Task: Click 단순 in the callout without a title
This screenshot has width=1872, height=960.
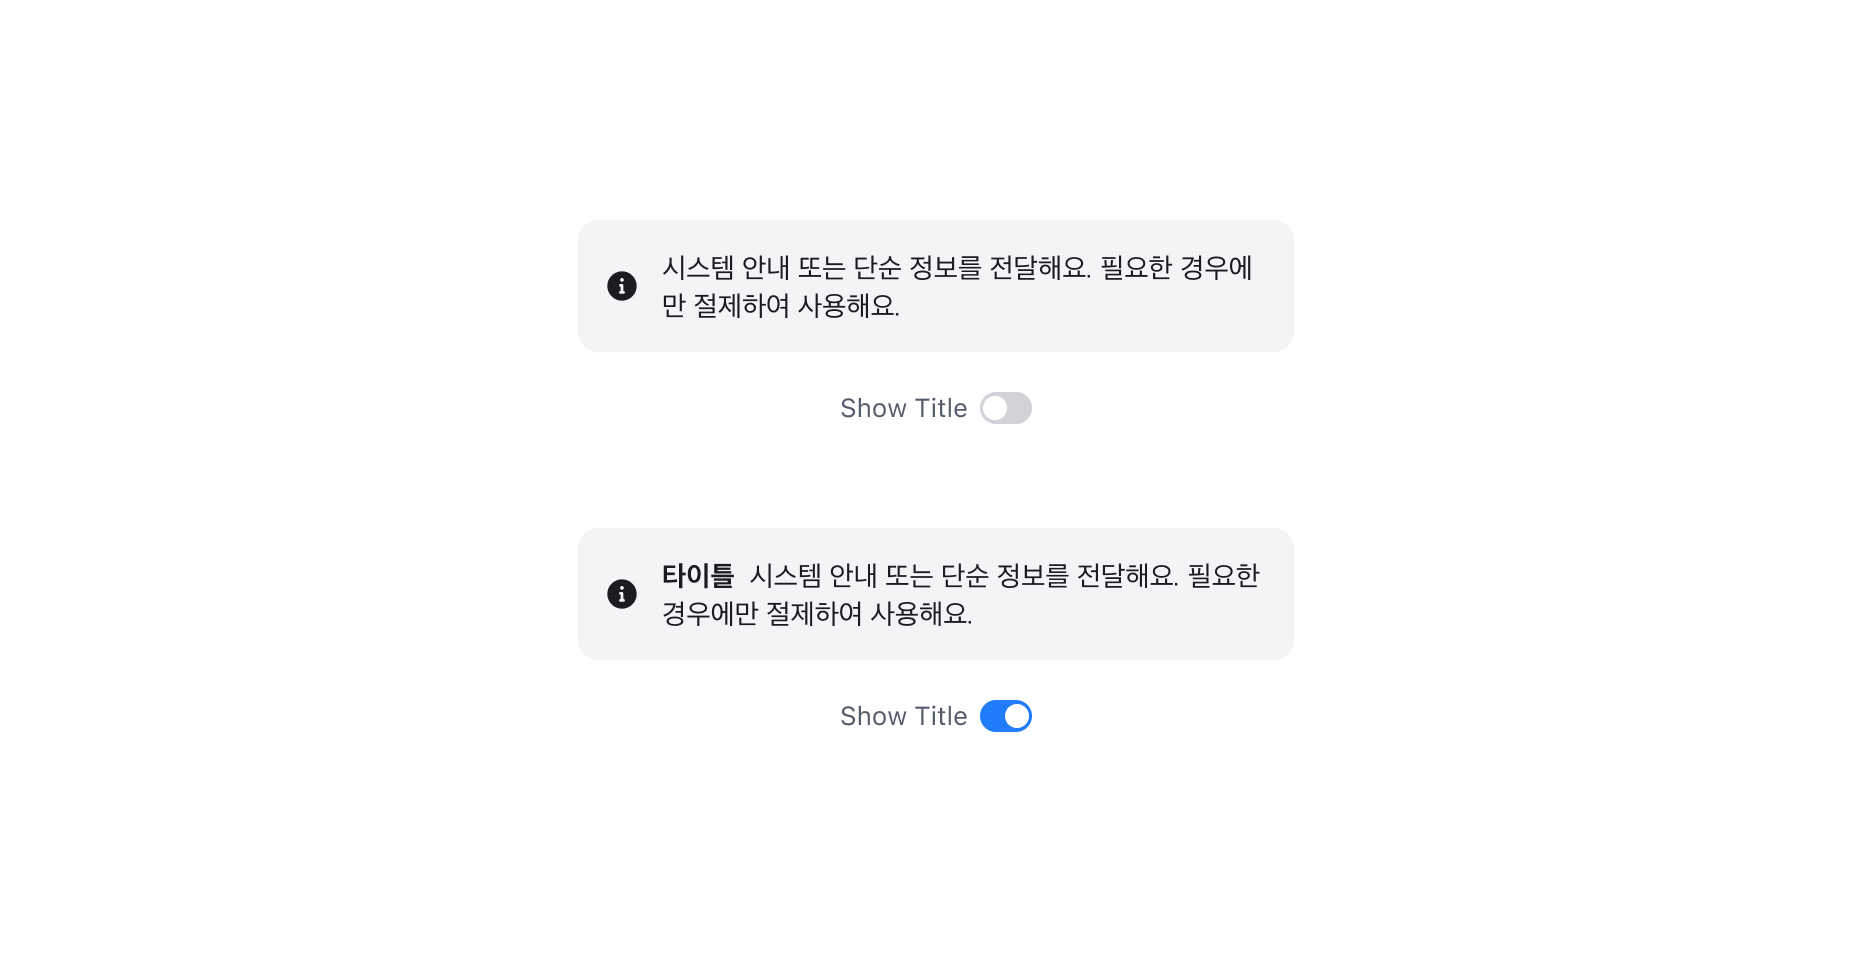Action: click(x=877, y=268)
